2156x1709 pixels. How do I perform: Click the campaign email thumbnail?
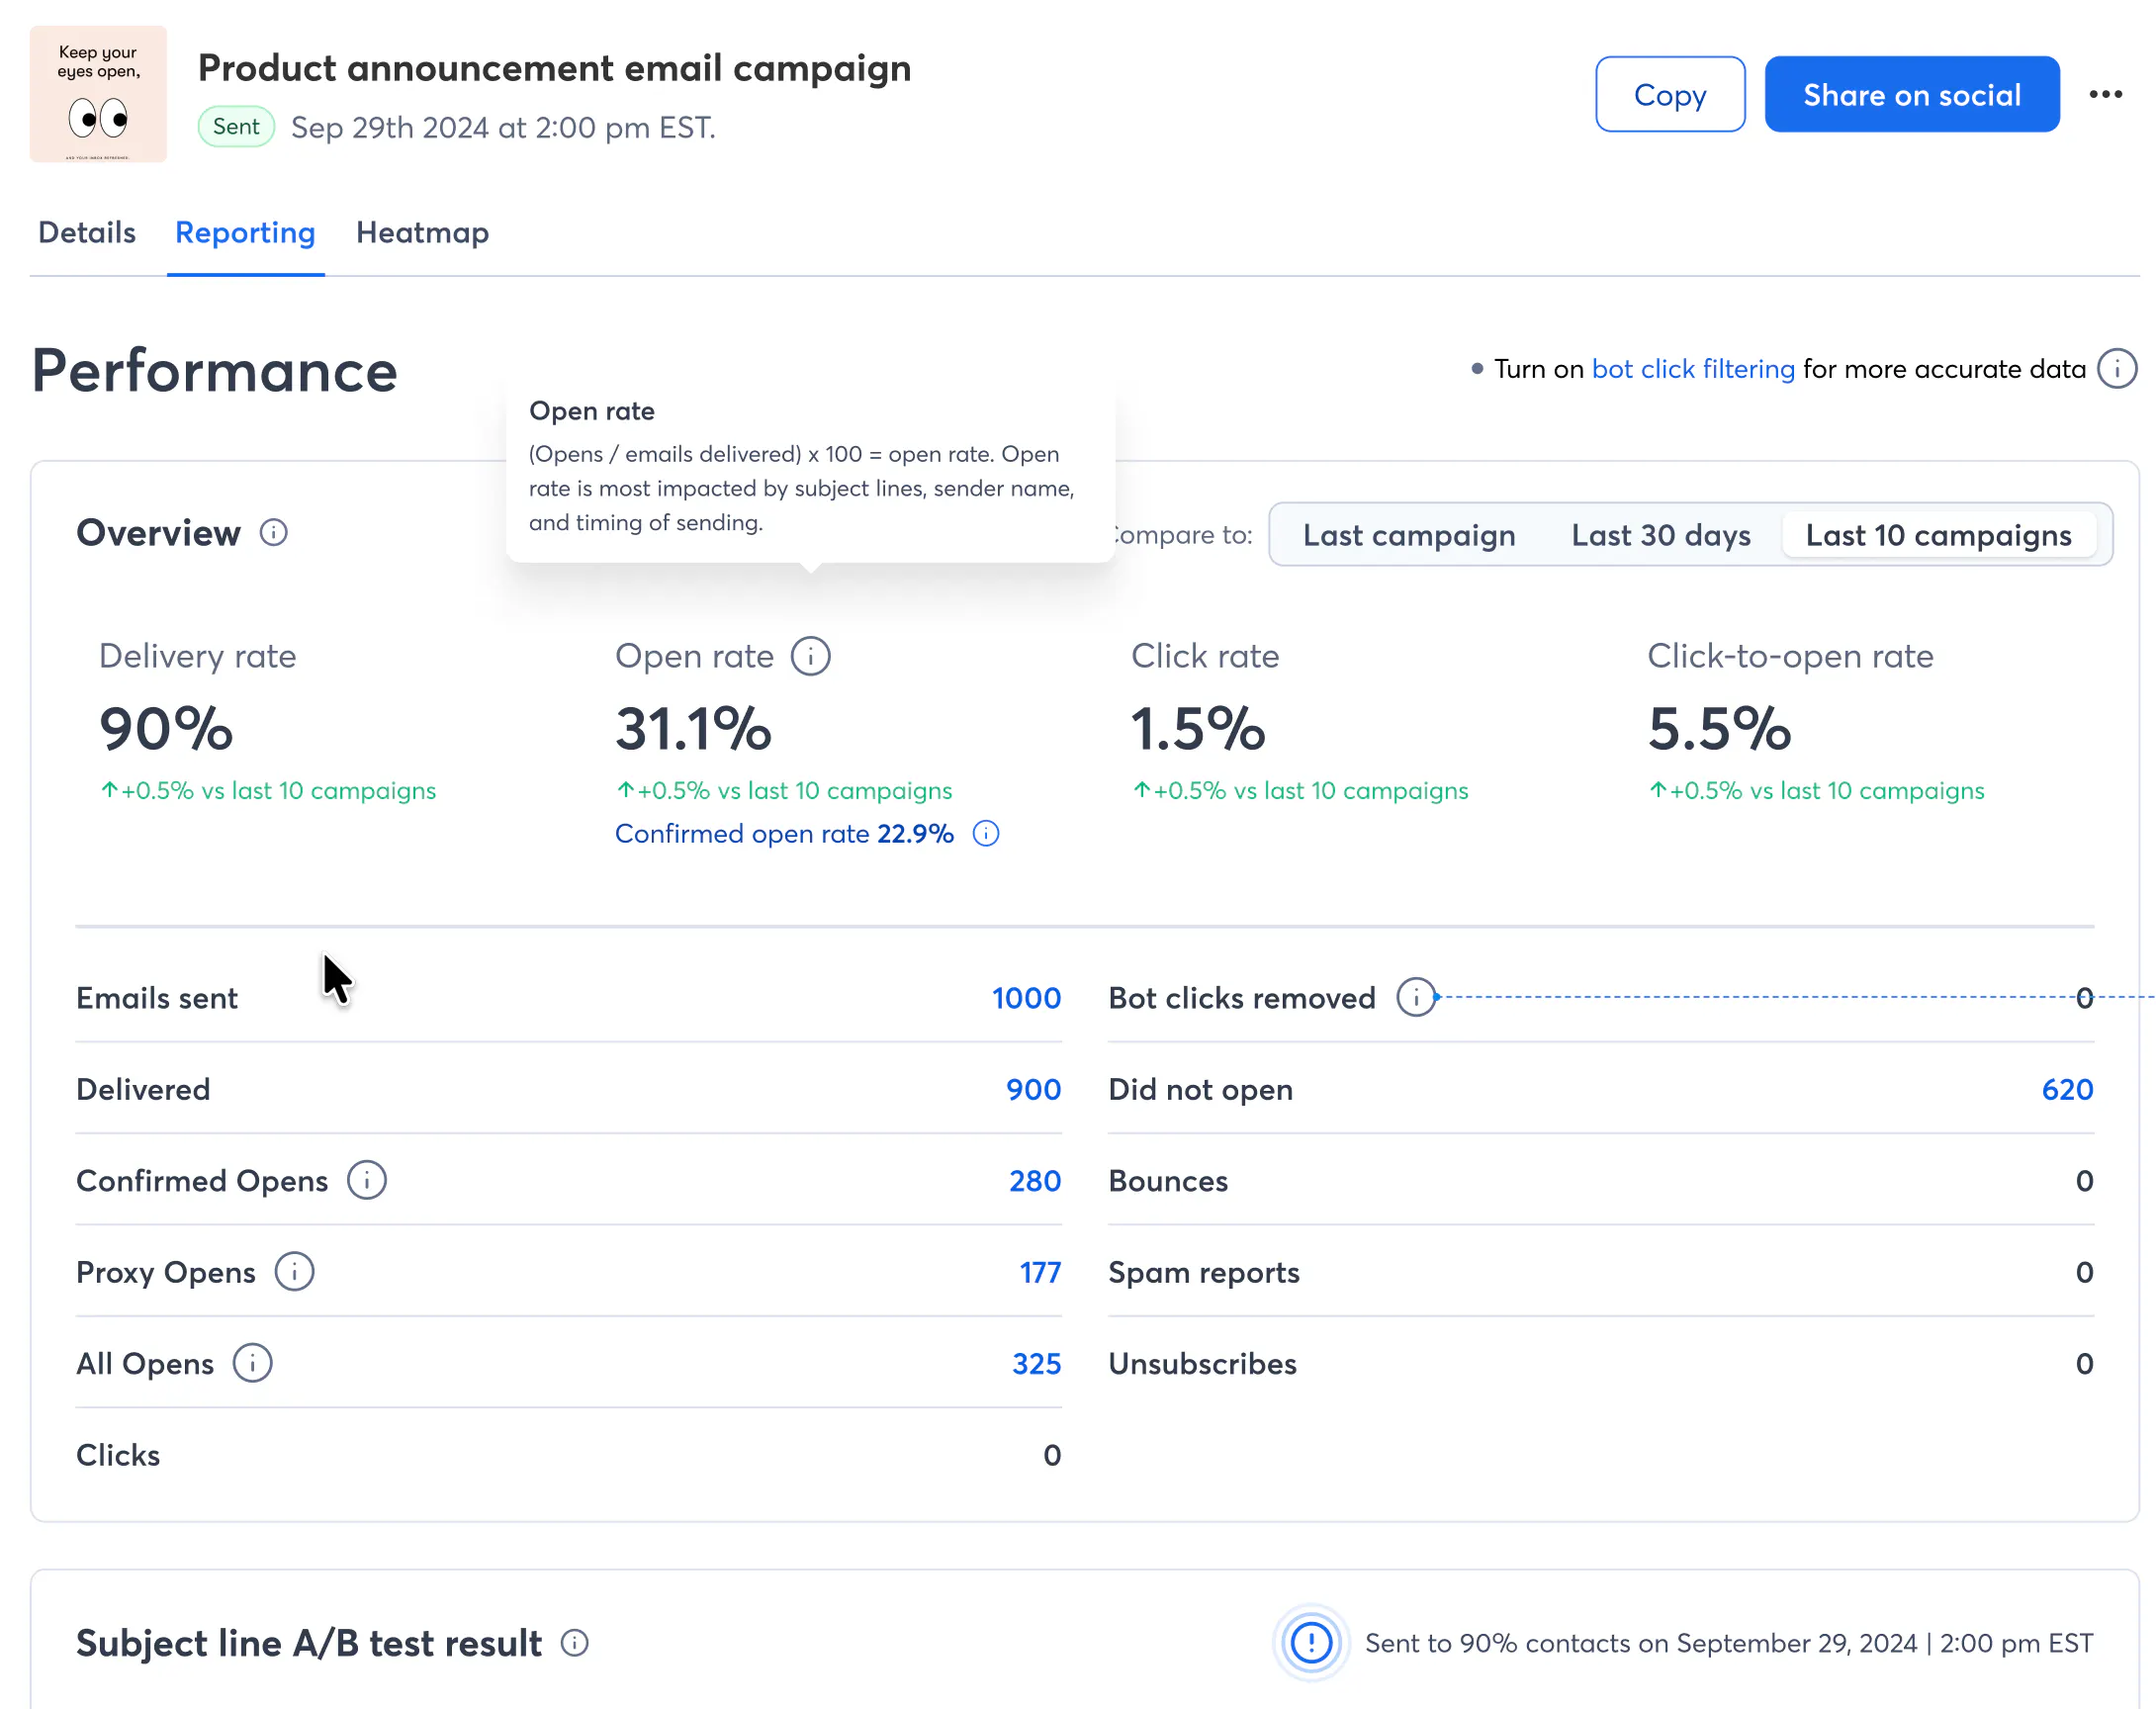point(98,94)
